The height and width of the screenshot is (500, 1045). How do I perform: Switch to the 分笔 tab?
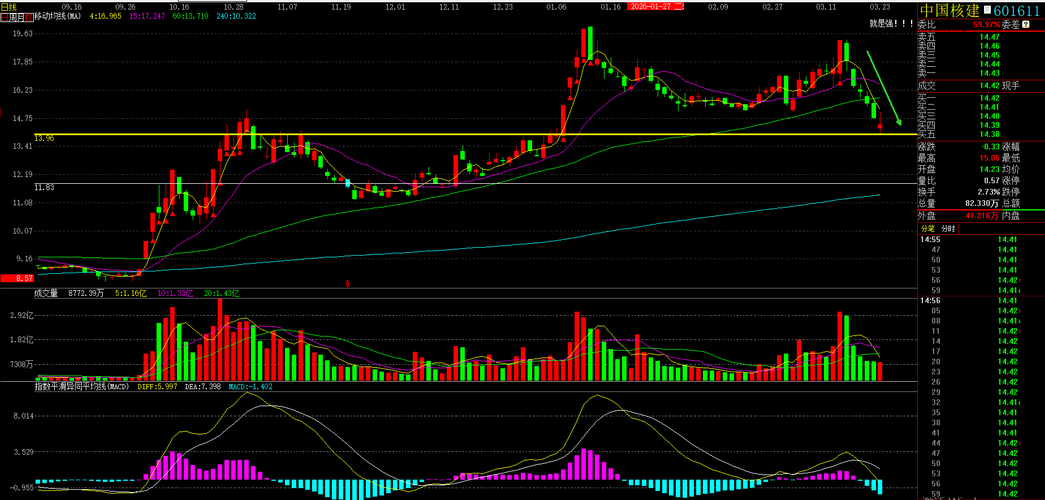tap(926, 229)
